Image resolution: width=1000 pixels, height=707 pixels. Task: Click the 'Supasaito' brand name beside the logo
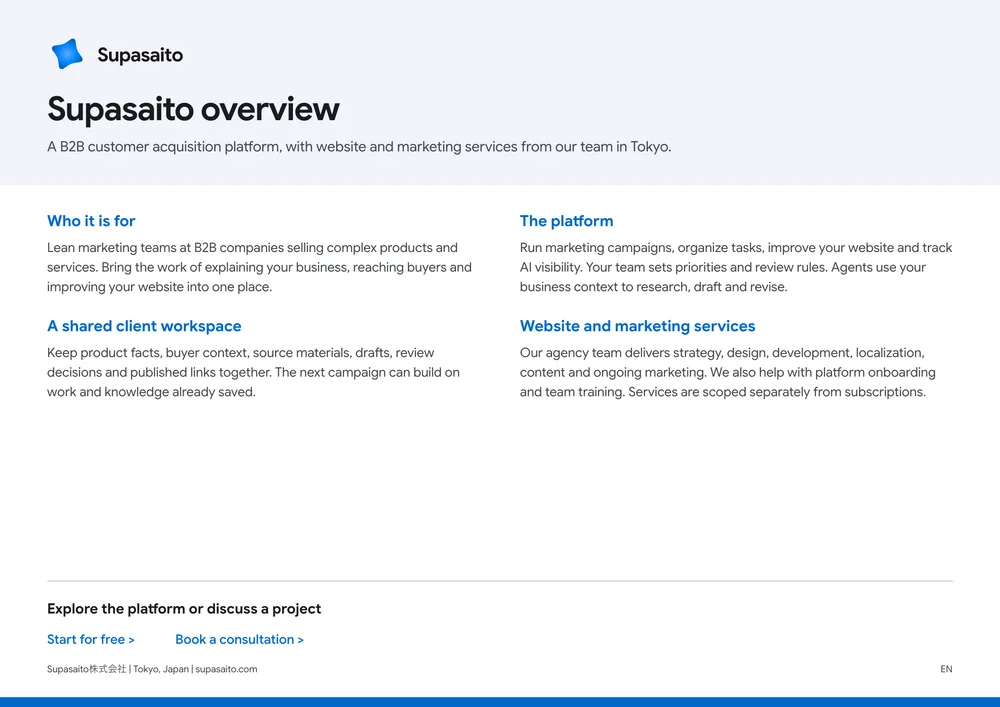click(x=140, y=55)
